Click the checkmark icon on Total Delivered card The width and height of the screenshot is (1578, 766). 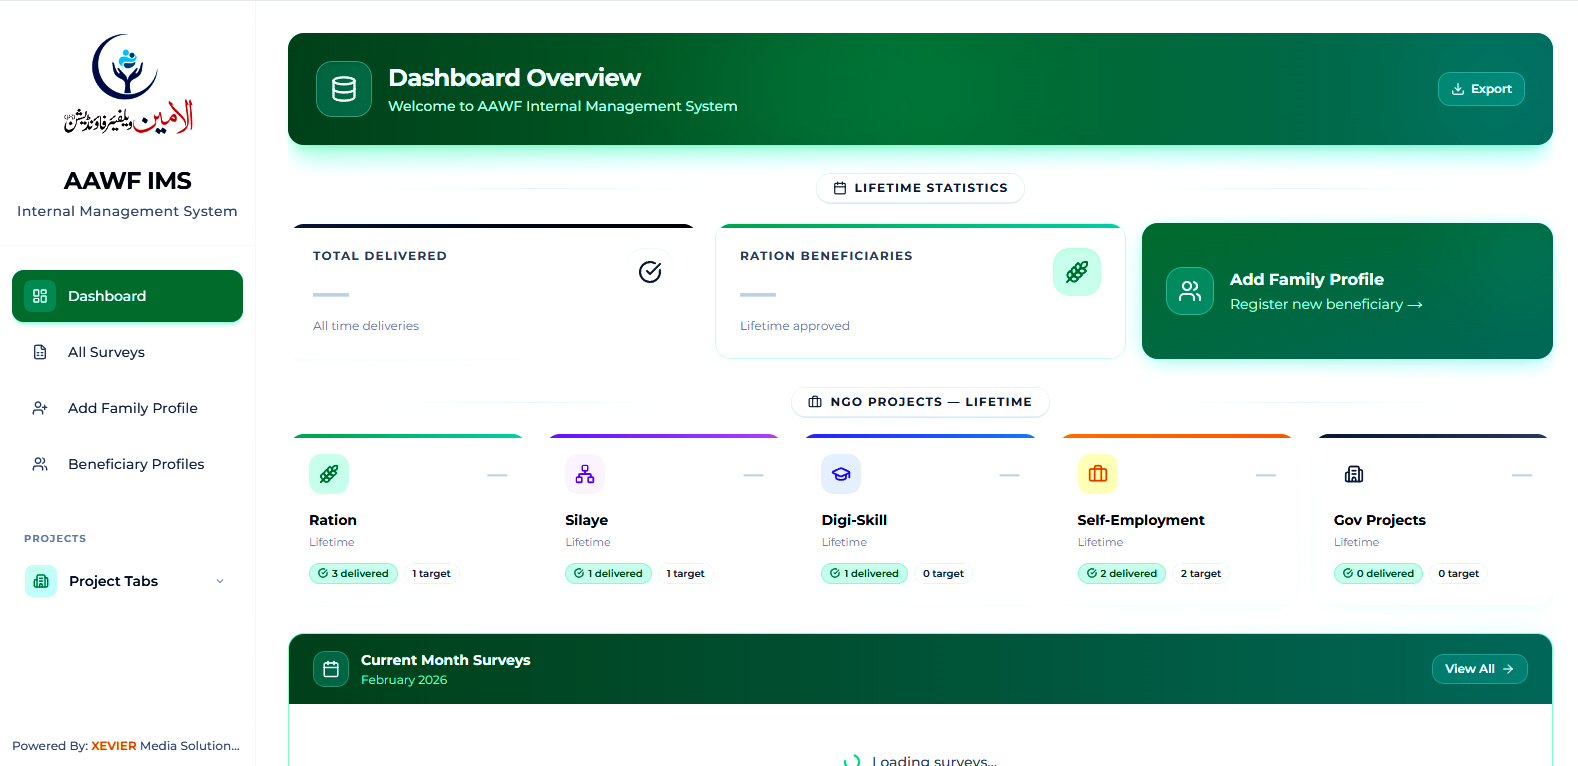tap(650, 272)
